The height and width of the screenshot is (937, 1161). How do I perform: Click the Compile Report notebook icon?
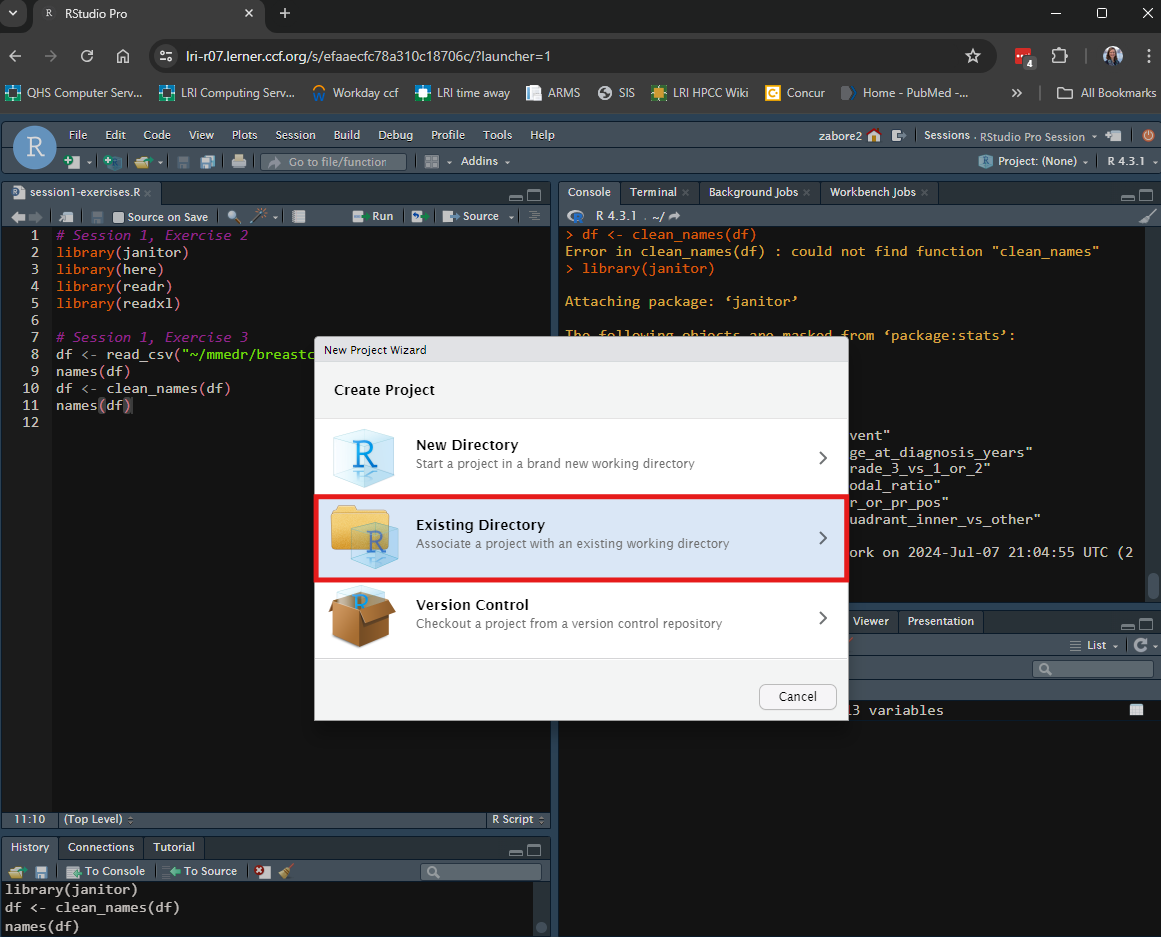click(298, 216)
